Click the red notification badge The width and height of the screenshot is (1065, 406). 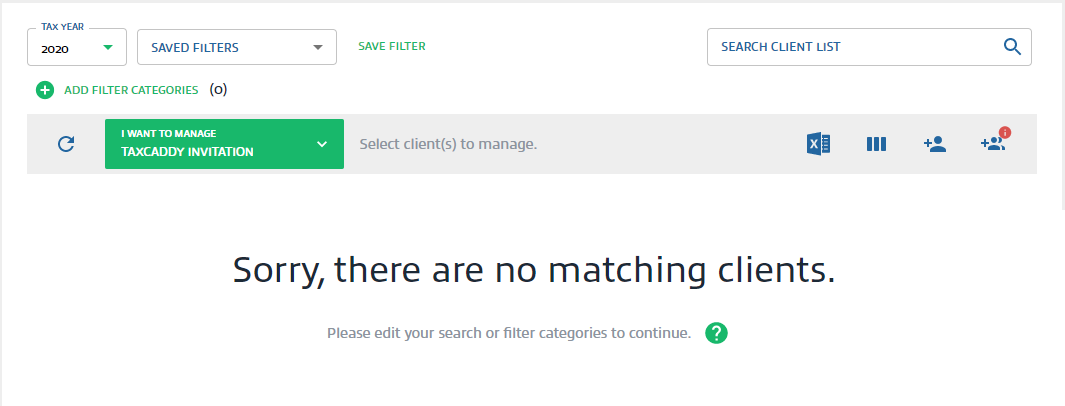[1004, 132]
